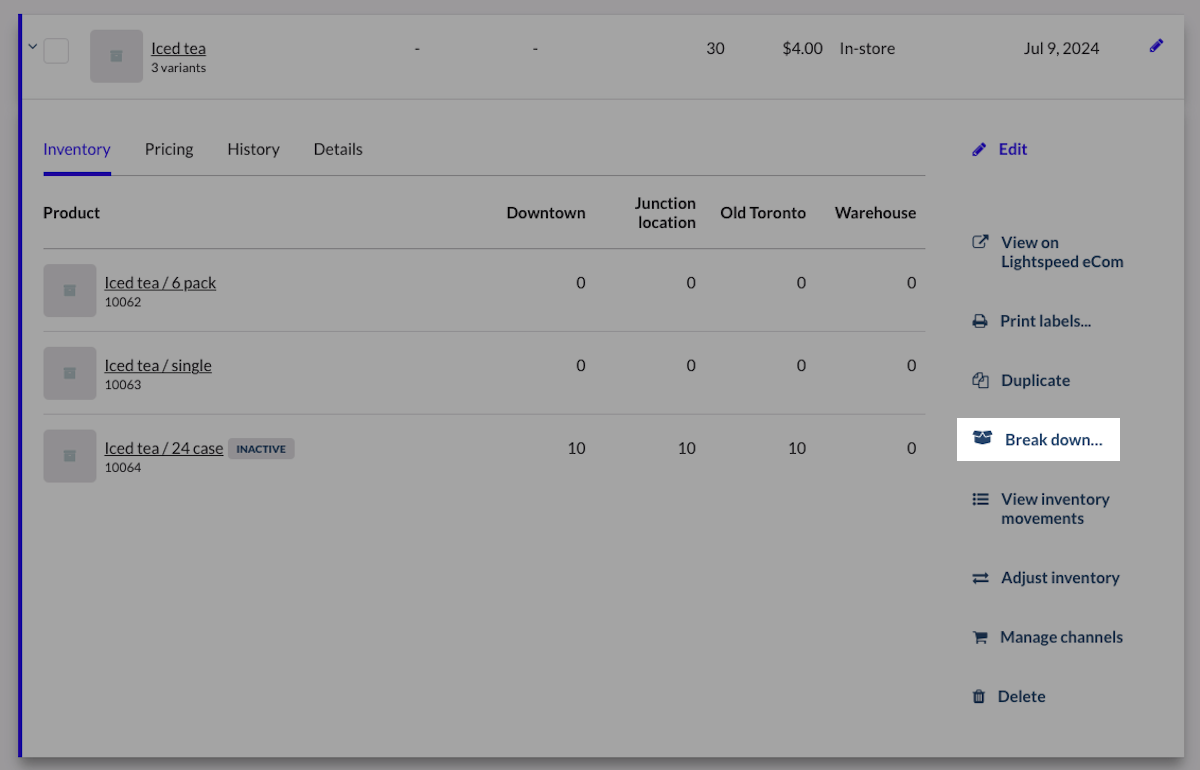Screen dimensions: 1200x770
Task: Open the Iced tea / single variant
Action: click(x=158, y=366)
